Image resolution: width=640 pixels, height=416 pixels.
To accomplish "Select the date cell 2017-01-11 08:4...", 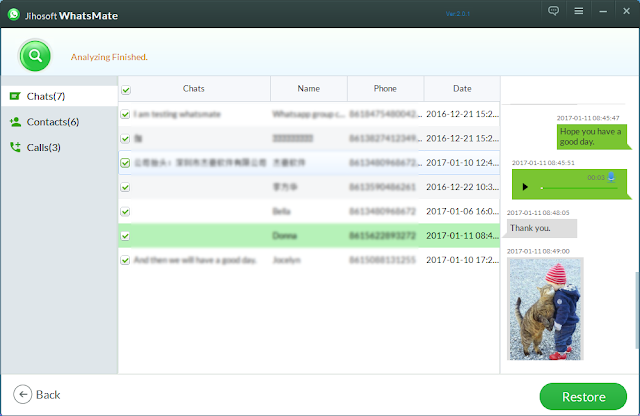I will 462,236.
